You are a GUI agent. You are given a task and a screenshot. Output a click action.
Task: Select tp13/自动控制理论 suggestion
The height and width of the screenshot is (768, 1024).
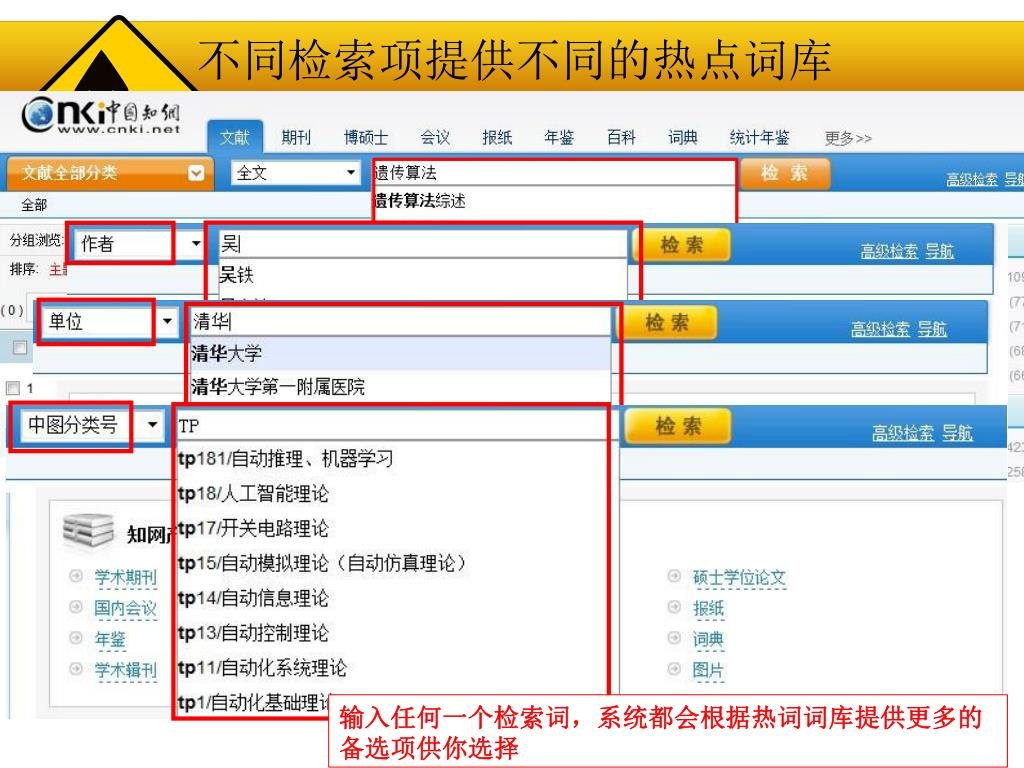[x=253, y=633]
